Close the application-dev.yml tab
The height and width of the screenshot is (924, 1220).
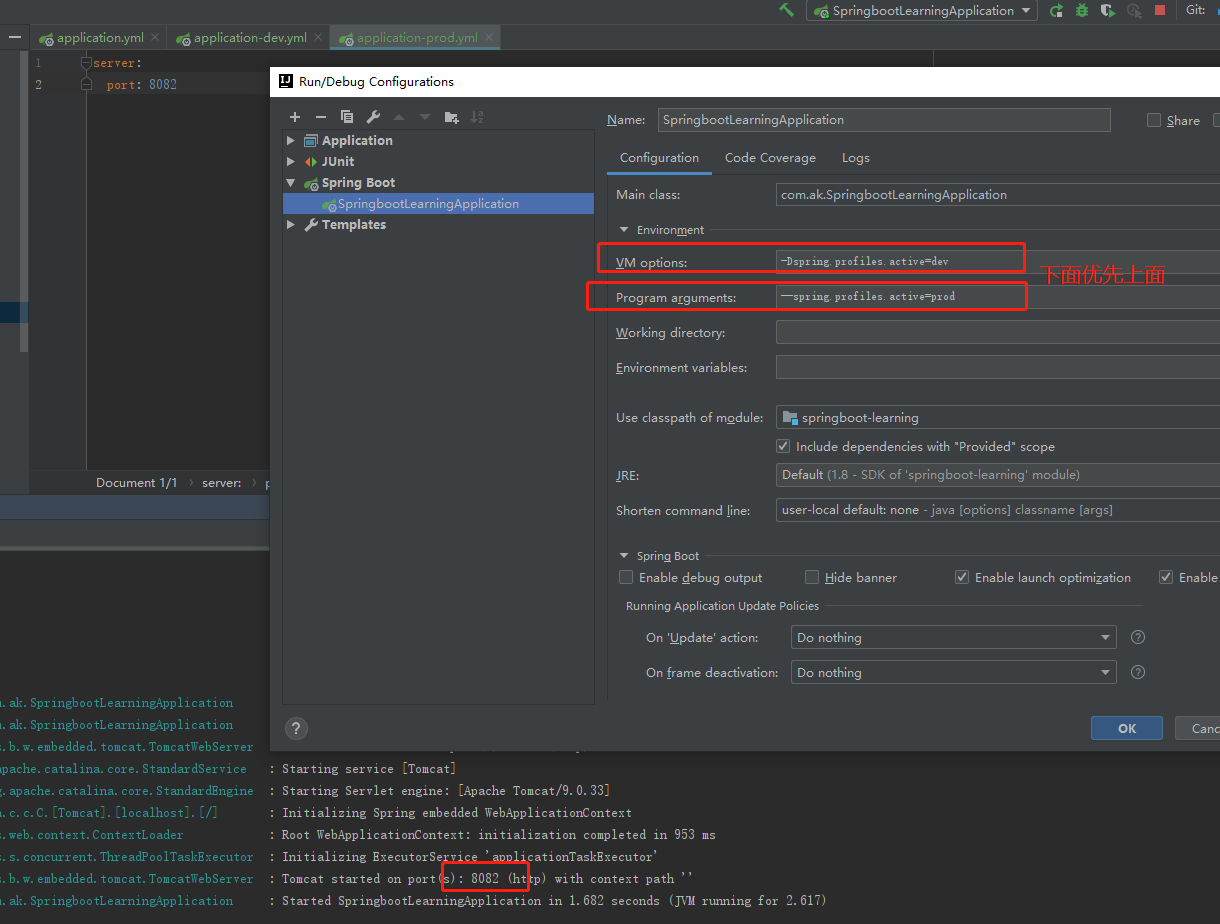318,37
